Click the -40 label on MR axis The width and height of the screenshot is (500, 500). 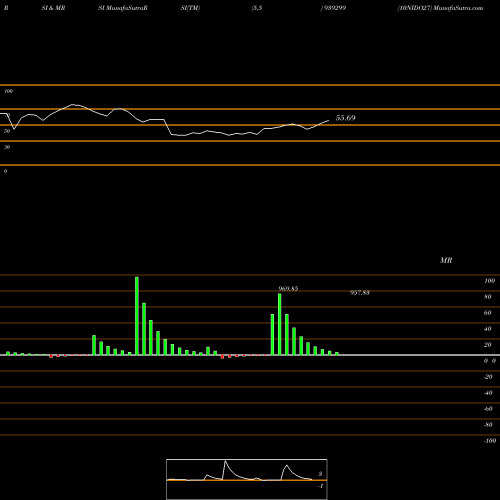click(488, 393)
